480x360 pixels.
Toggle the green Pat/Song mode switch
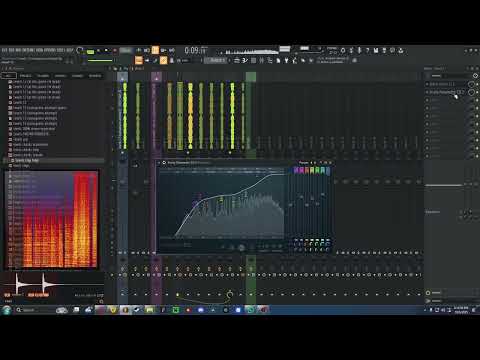[90, 52]
